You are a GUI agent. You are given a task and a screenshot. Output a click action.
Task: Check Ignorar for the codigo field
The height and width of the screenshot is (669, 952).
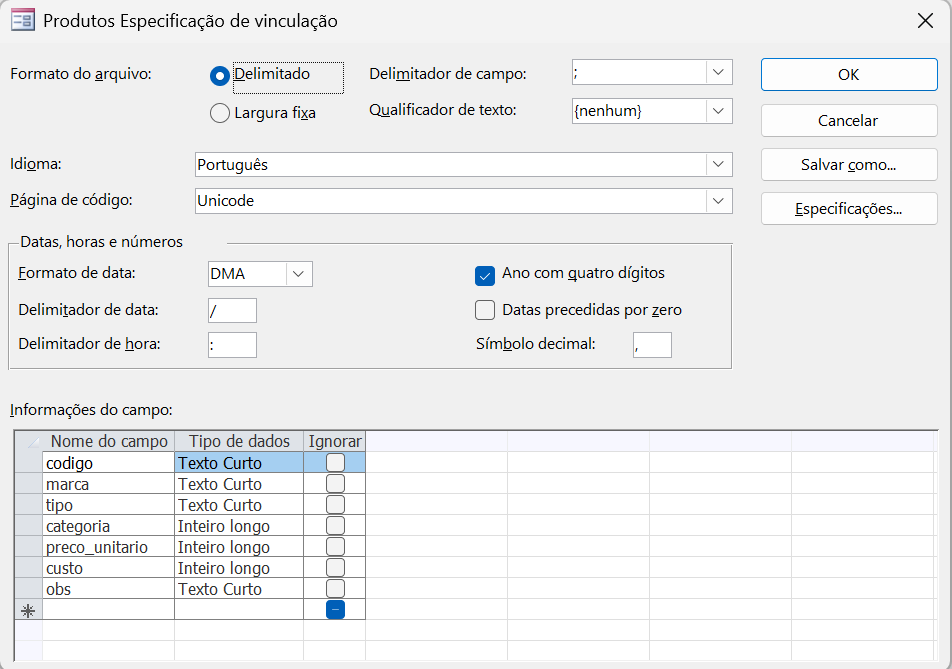[335, 463]
